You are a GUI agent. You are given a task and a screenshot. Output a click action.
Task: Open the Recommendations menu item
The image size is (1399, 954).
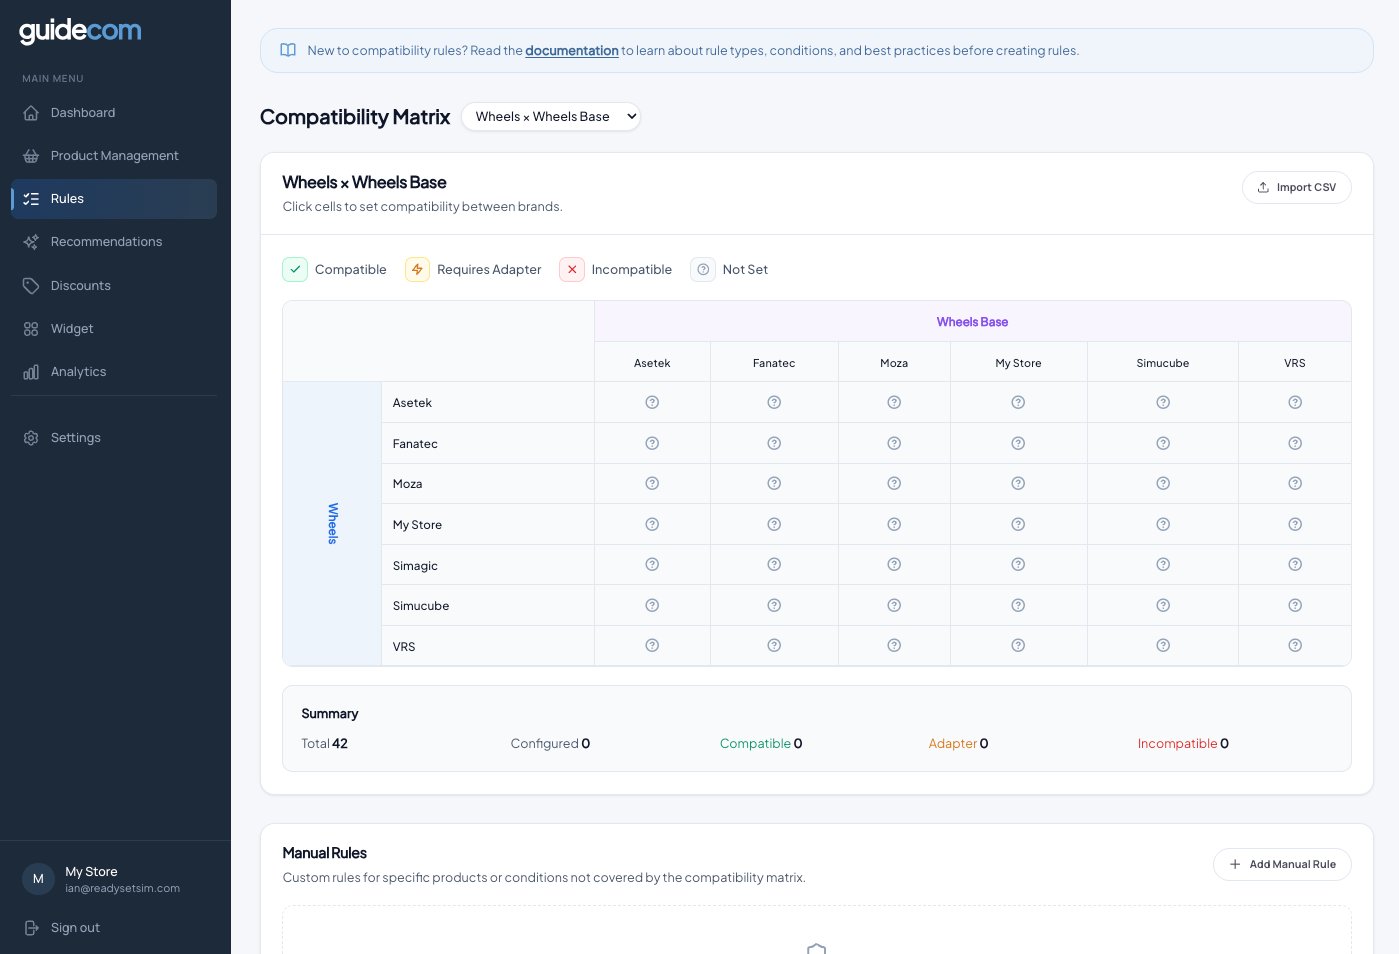pyautogui.click(x=106, y=242)
